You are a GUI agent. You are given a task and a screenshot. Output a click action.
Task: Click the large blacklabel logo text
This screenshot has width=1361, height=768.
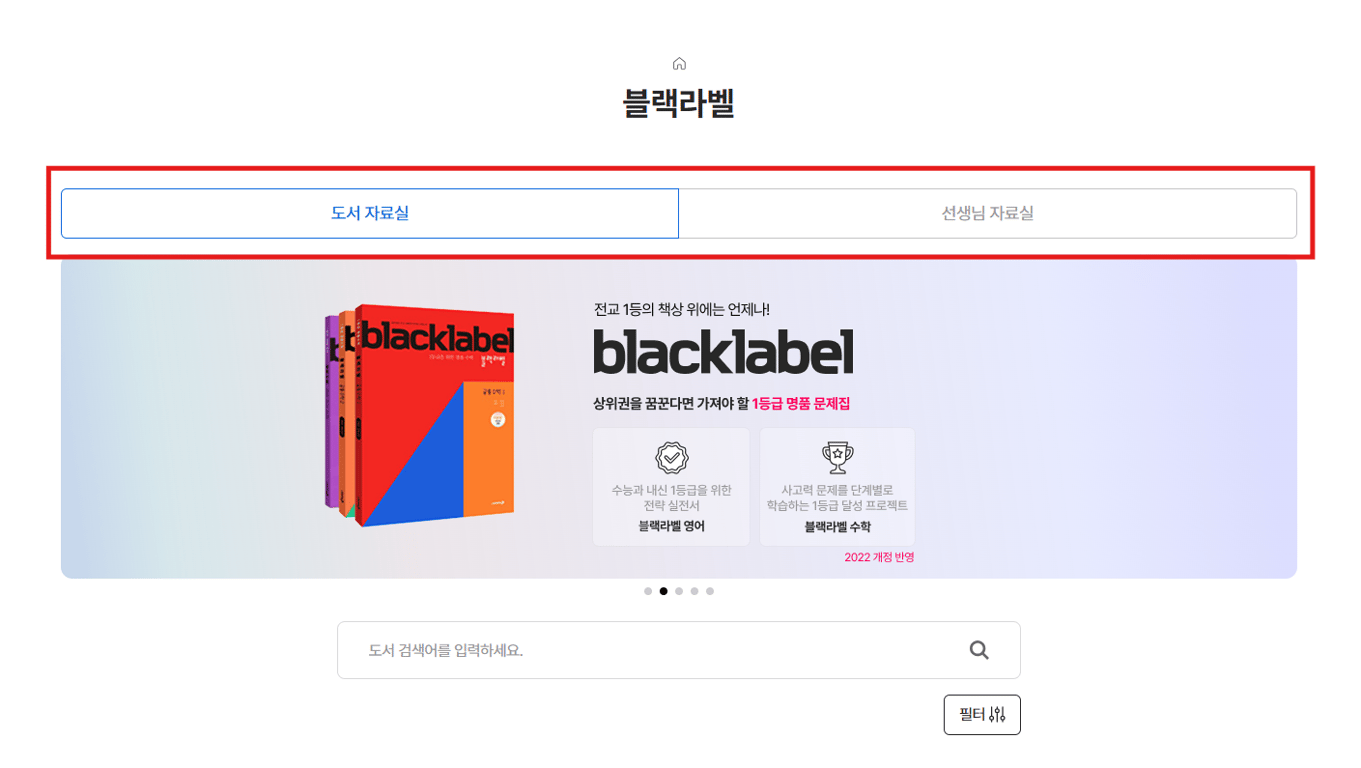[723, 352]
